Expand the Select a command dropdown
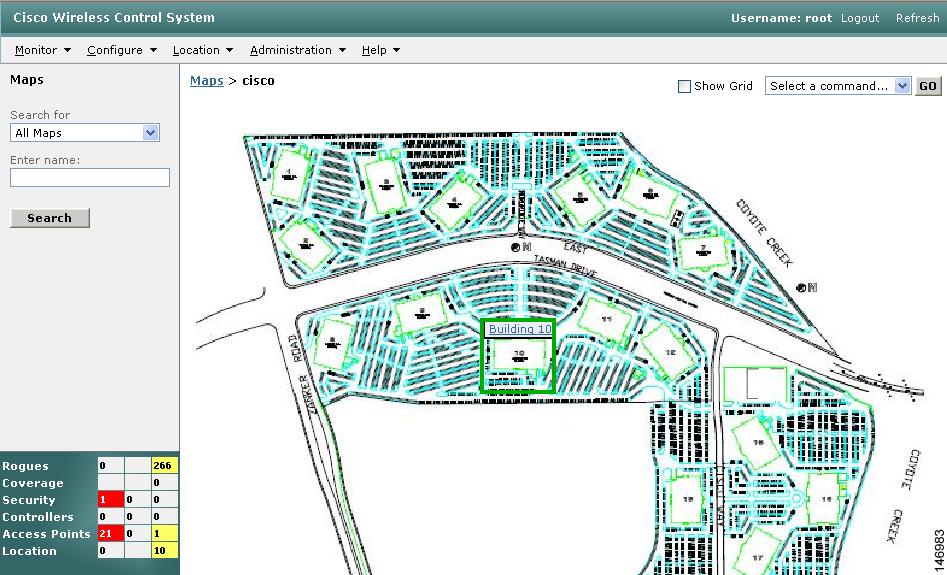Viewport: 947px width, 575px height. click(838, 86)
